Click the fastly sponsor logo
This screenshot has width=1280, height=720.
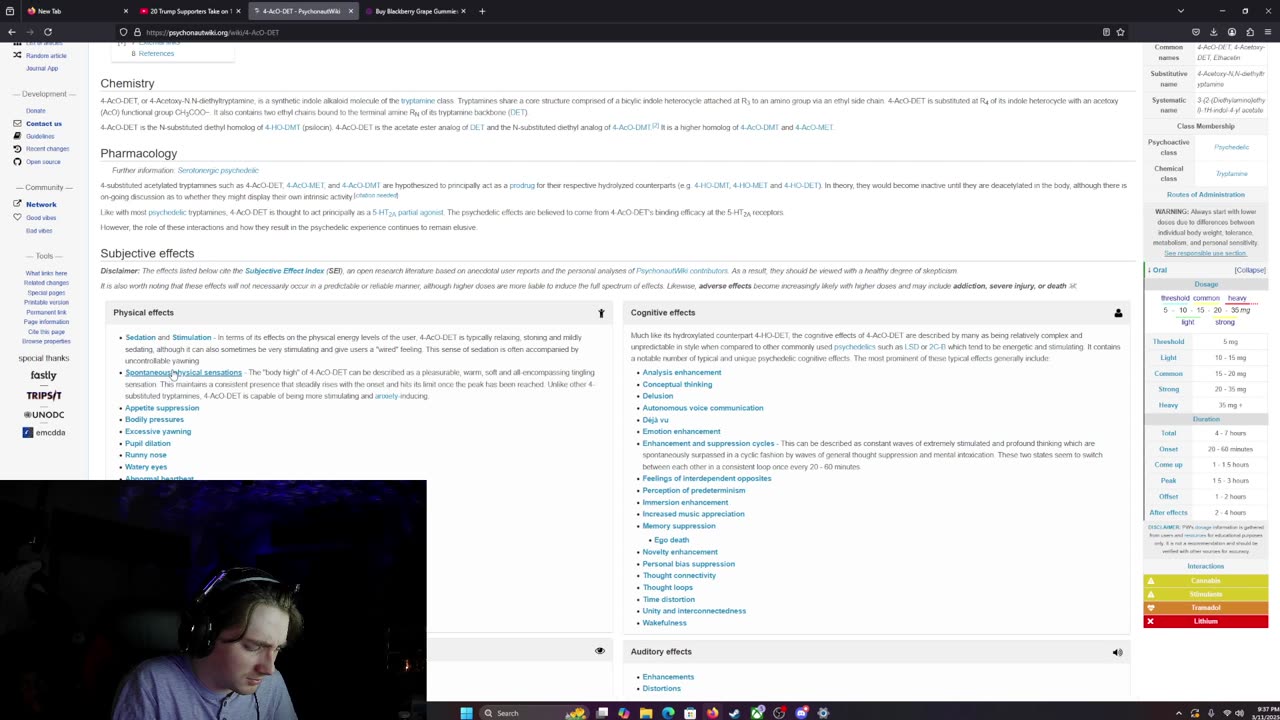(x=43, y=376)
